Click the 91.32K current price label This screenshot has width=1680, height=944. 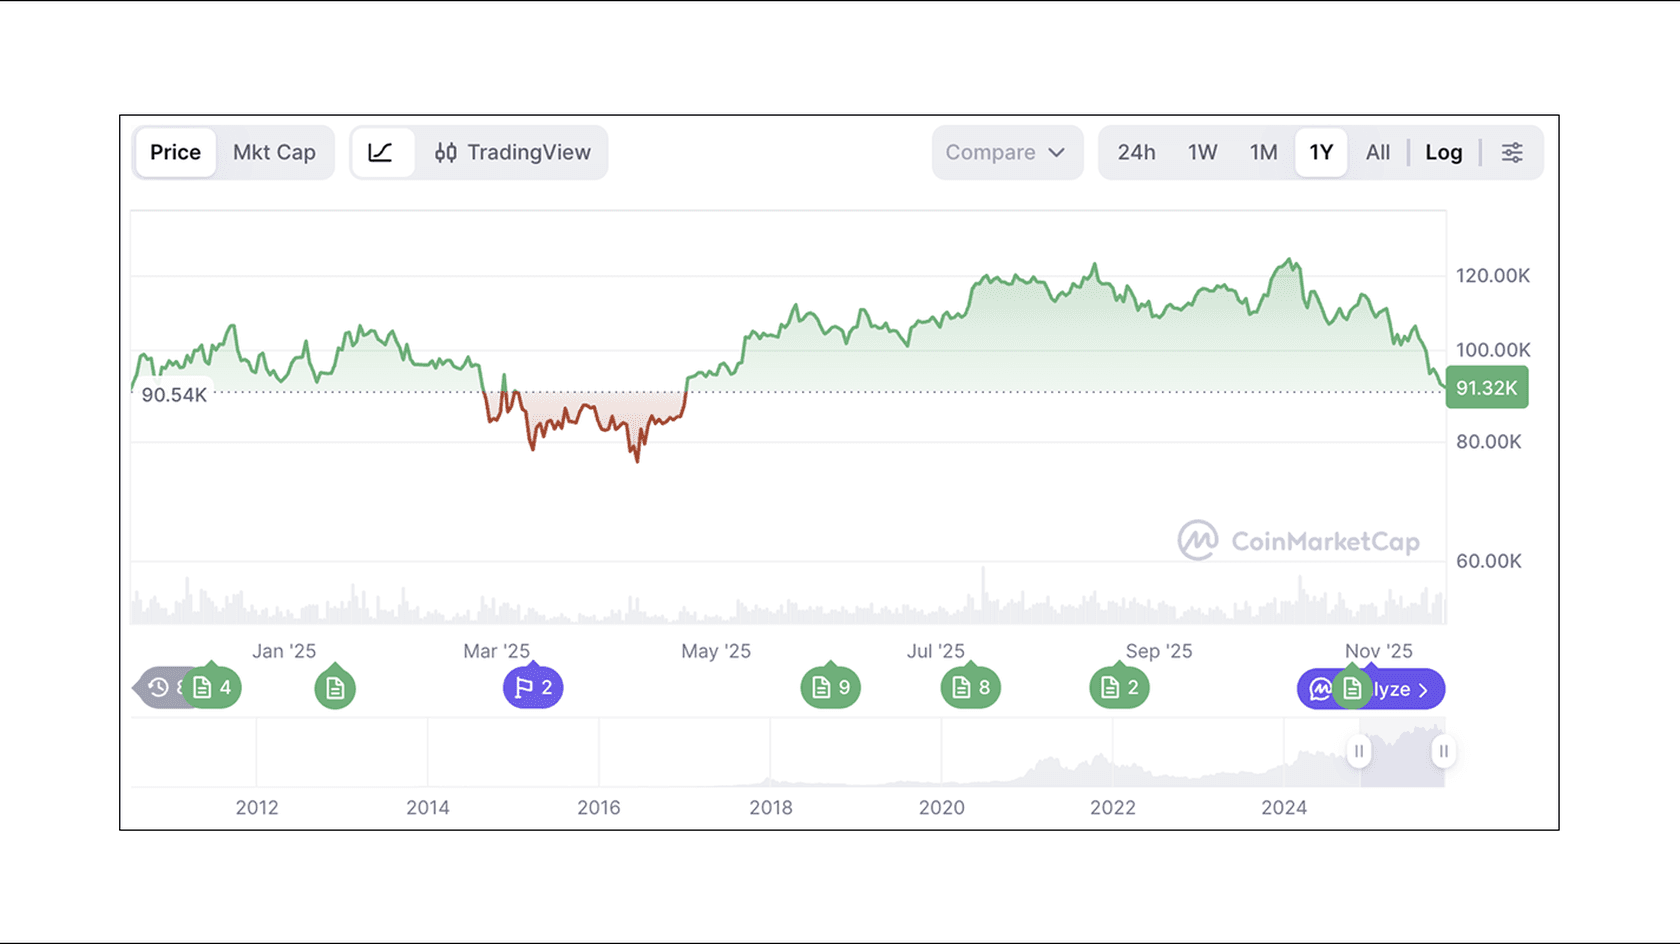click(x=1487, y=387)
